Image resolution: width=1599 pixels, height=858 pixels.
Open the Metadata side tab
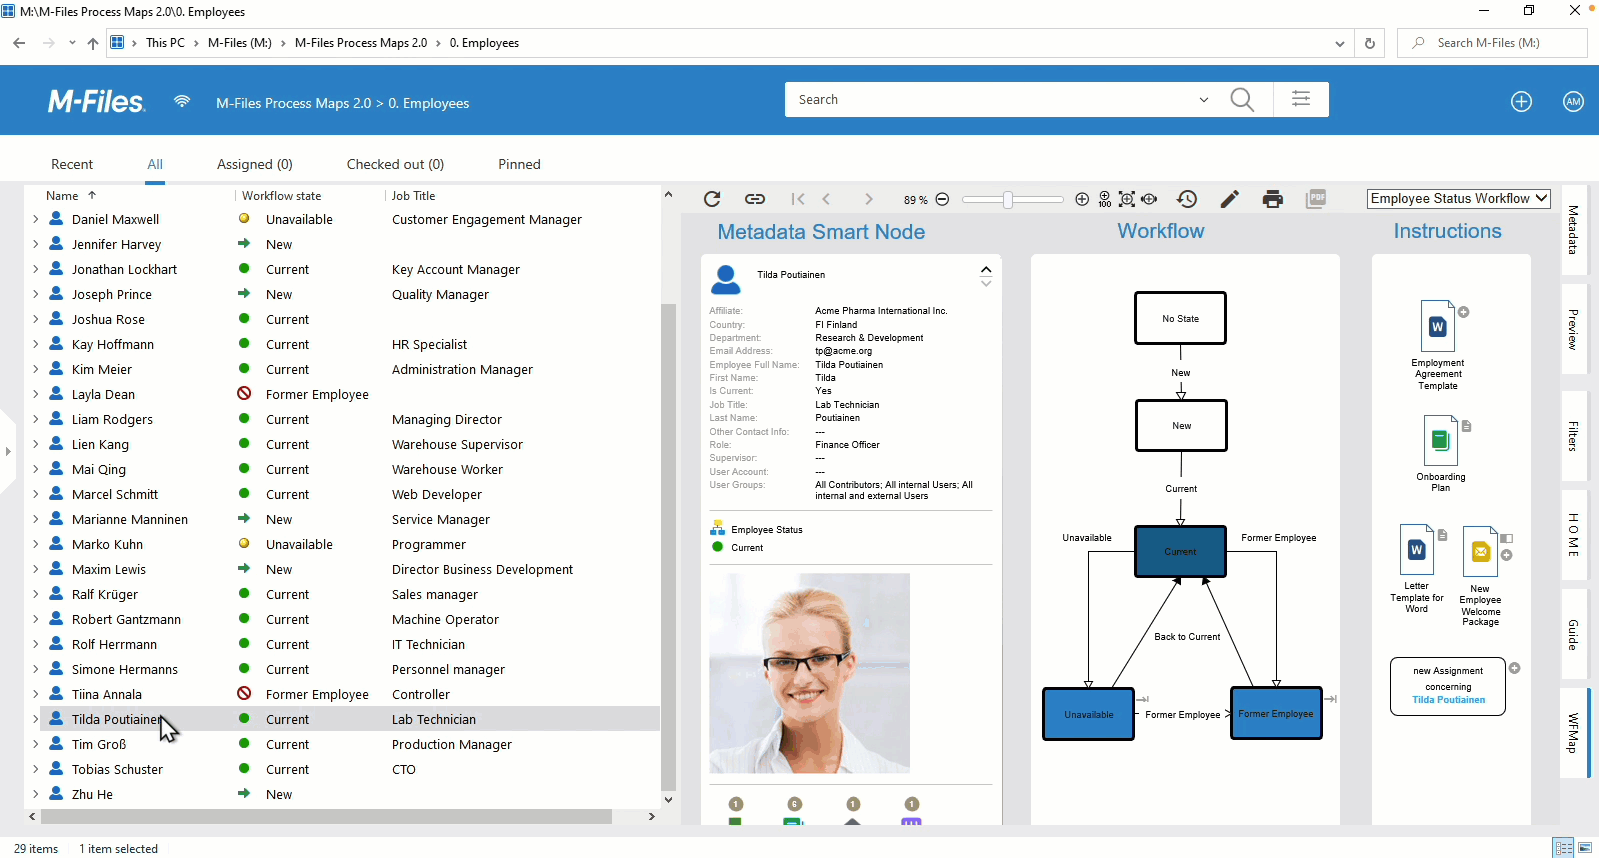1573,229
